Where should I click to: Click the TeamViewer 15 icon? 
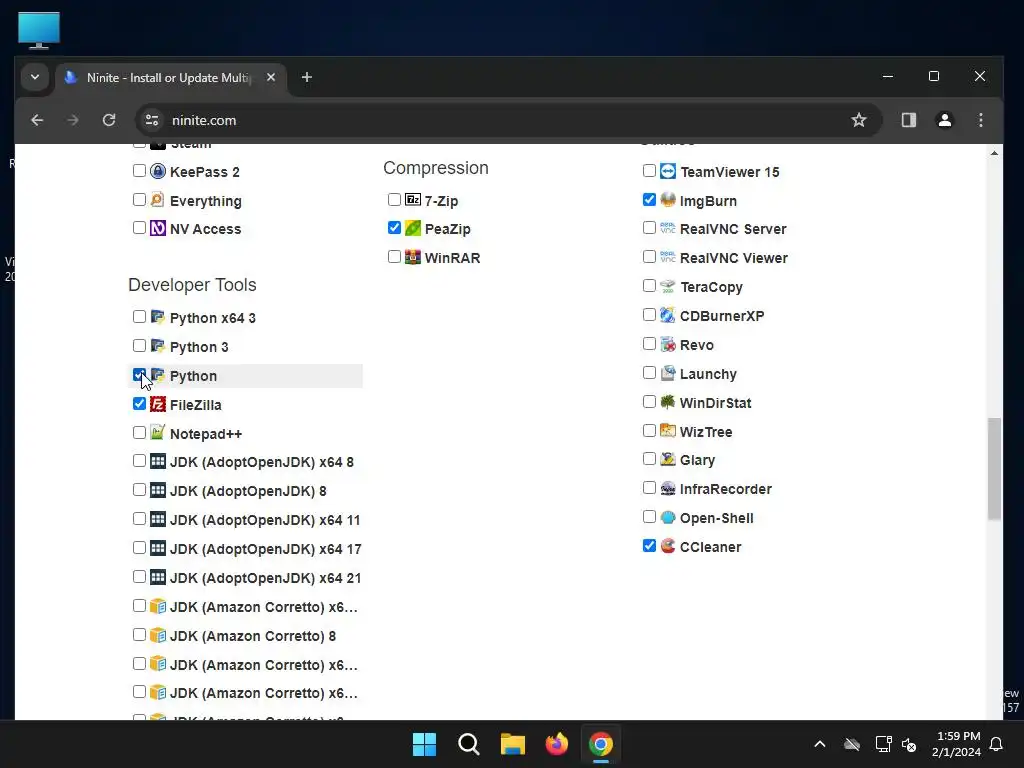(x=667, y=171)
